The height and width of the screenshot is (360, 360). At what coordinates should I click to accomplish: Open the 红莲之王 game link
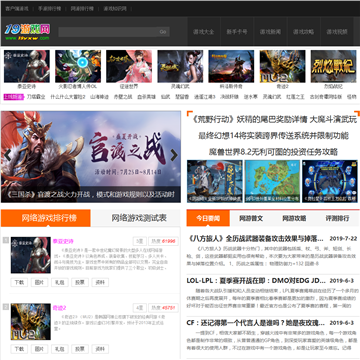pos(295,97)
